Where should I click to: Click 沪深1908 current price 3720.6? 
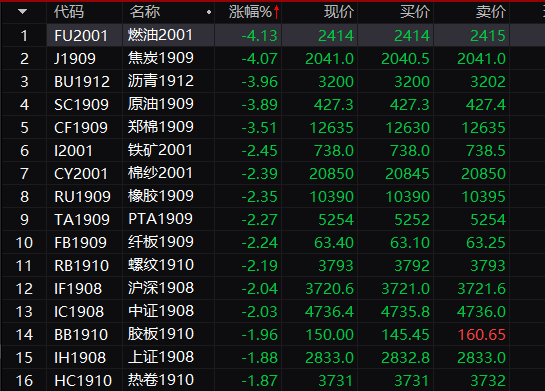[330, 288]
